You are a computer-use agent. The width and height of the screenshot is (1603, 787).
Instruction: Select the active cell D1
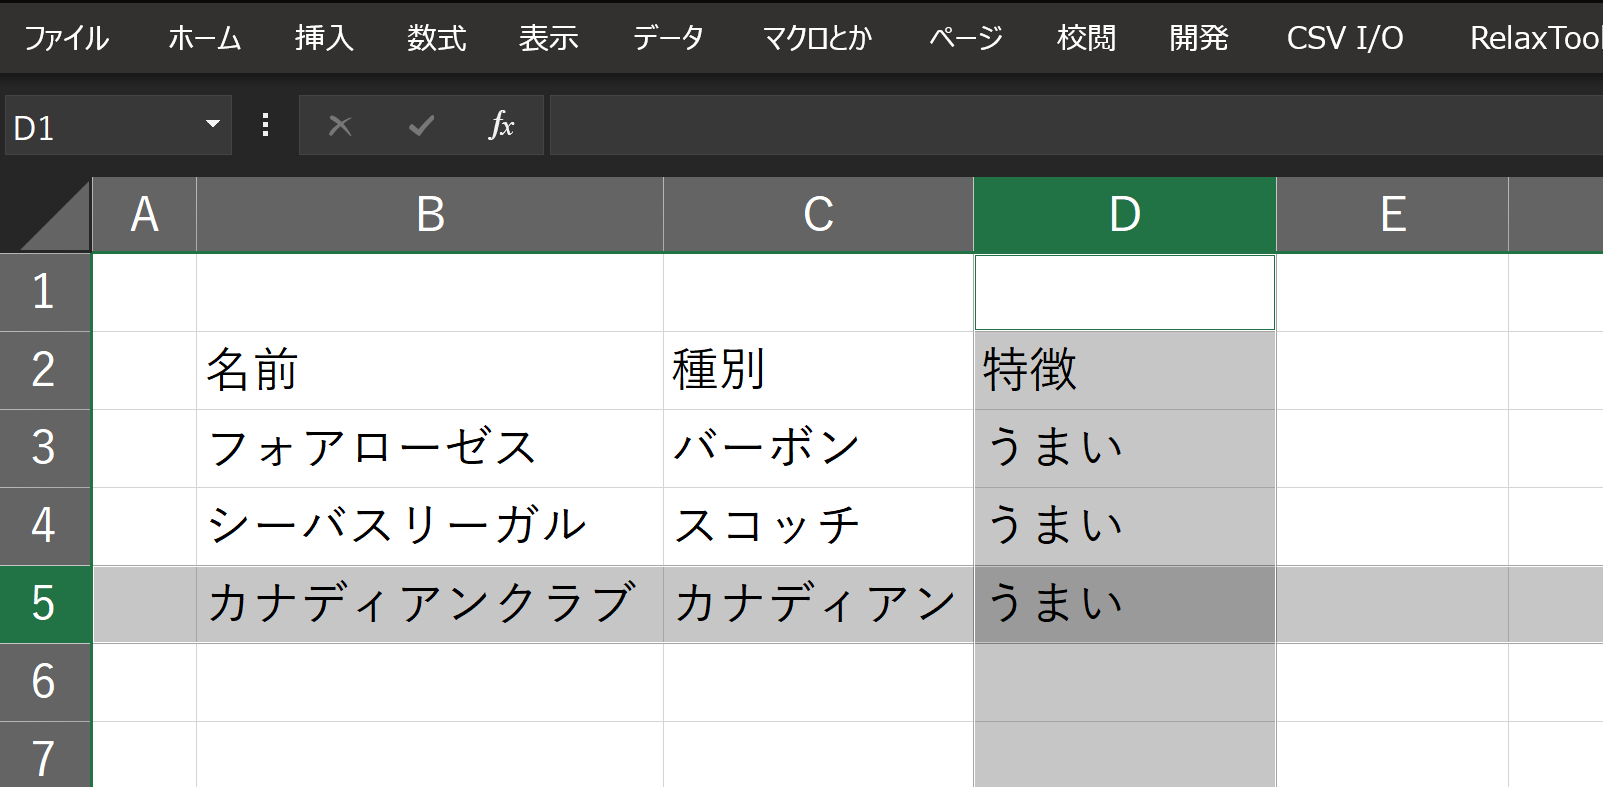(1125, 292)
